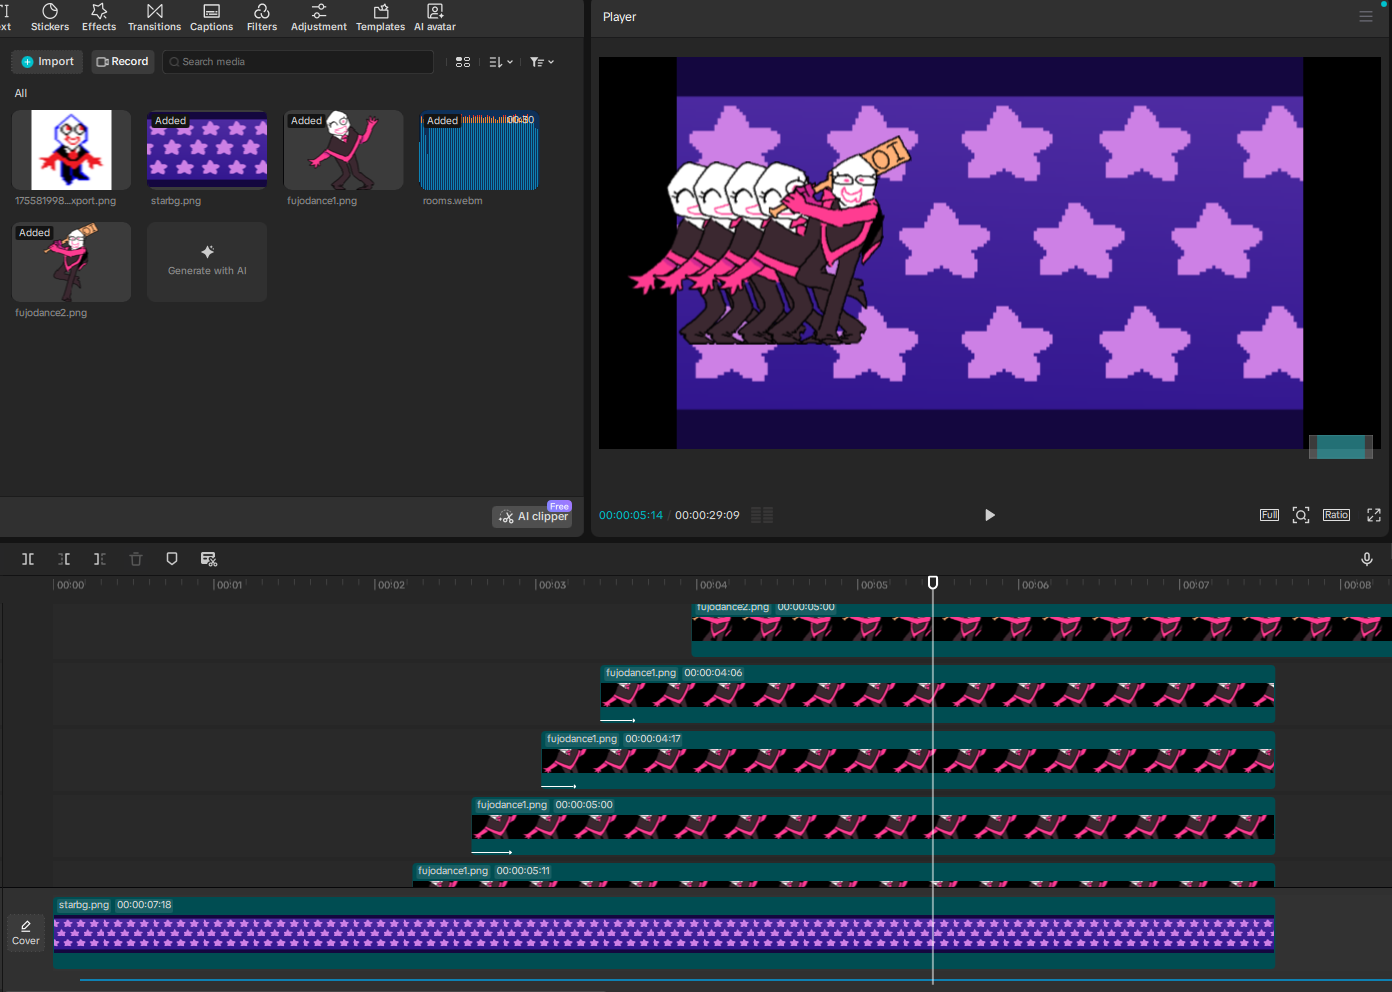Open the media sort order dropdown
Image resolution: width=1392 pixels, height=992 pixels.
tap(501, 62)
